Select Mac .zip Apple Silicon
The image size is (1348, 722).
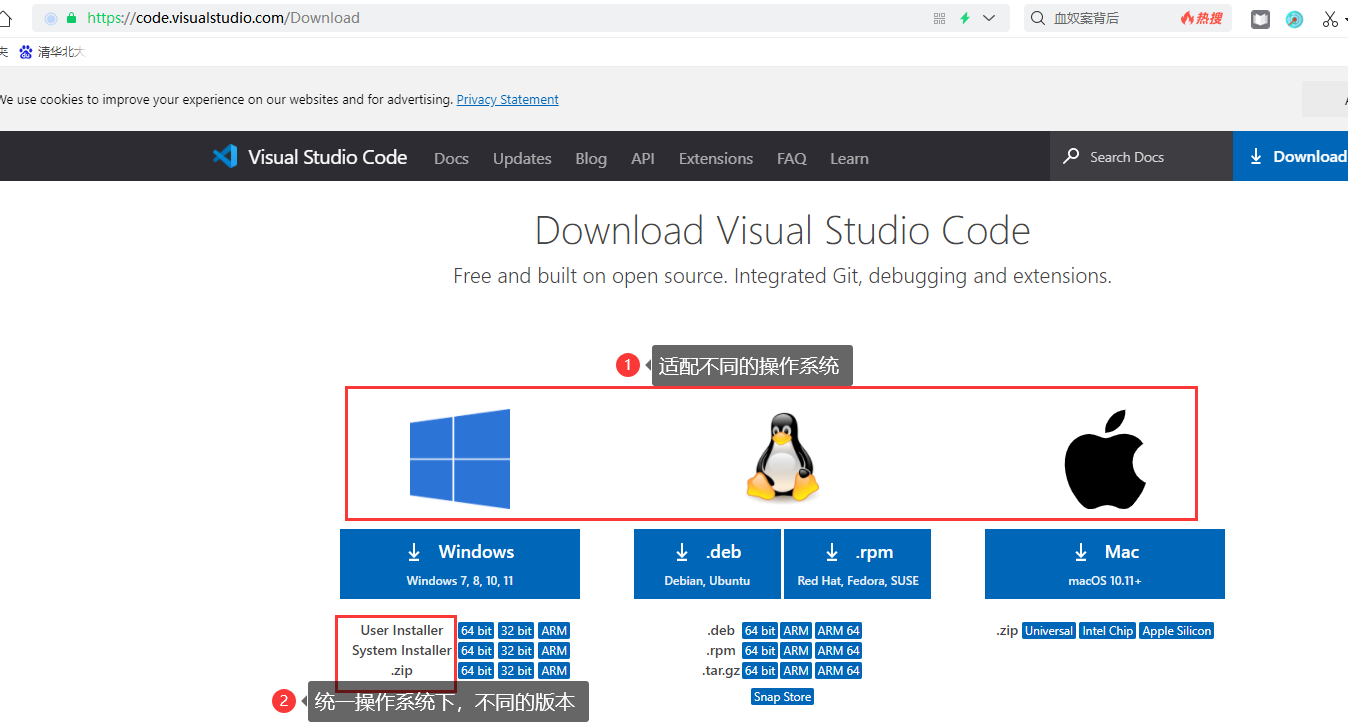coord(1176,630)
